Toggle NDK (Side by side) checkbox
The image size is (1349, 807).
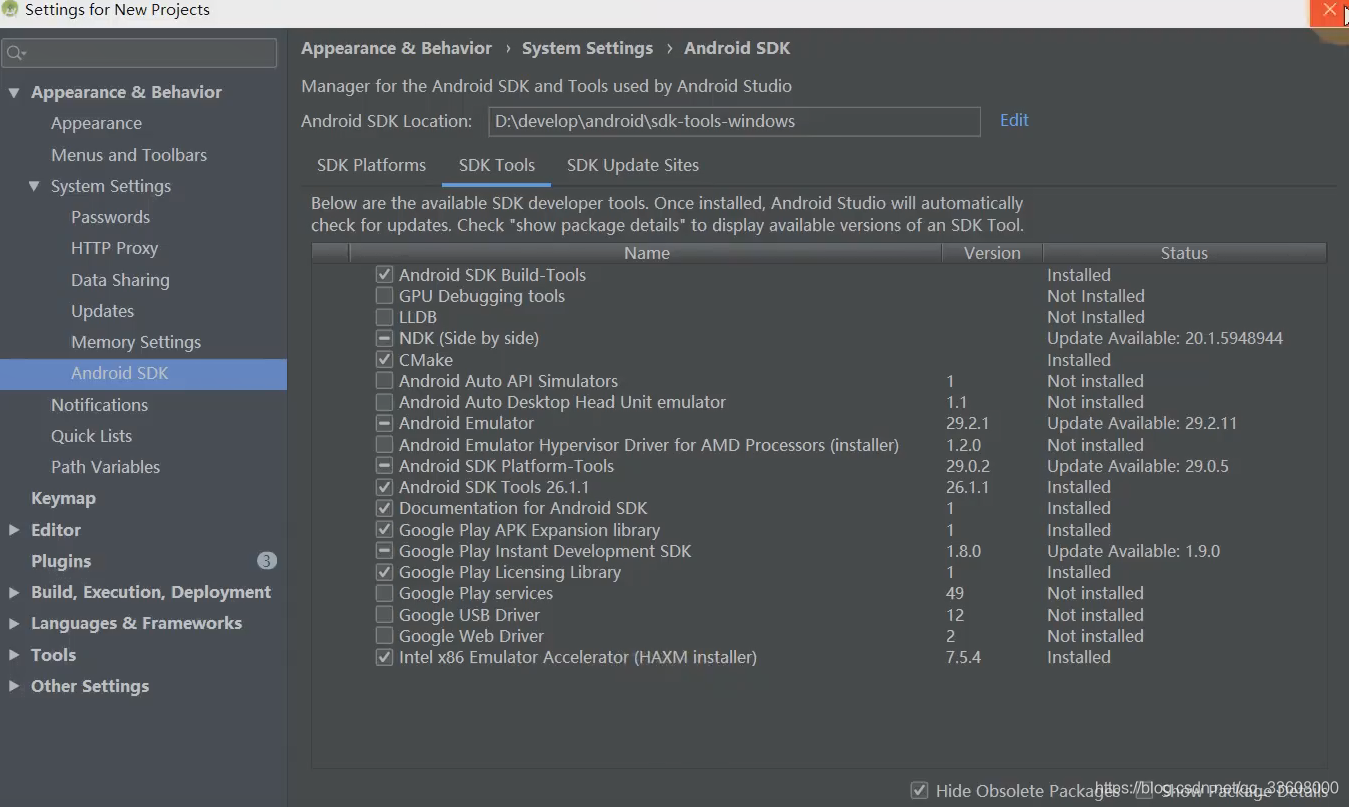point(384,339)
